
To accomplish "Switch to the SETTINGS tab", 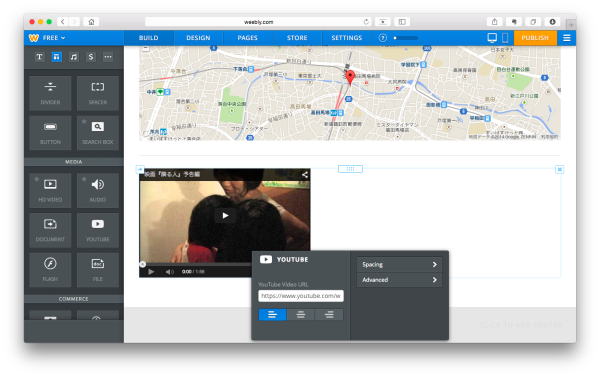I will 347,38.
